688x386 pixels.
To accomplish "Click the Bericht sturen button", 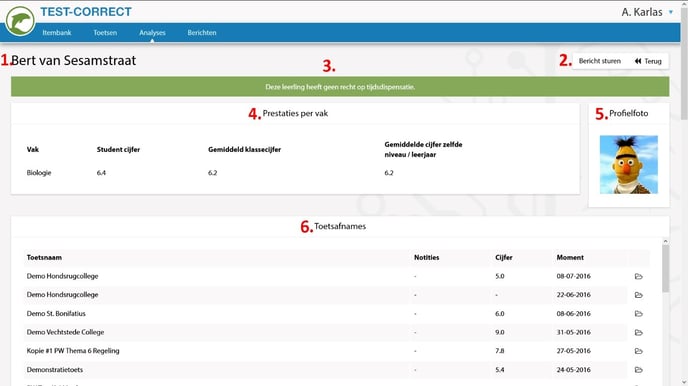I will point(600,61).
